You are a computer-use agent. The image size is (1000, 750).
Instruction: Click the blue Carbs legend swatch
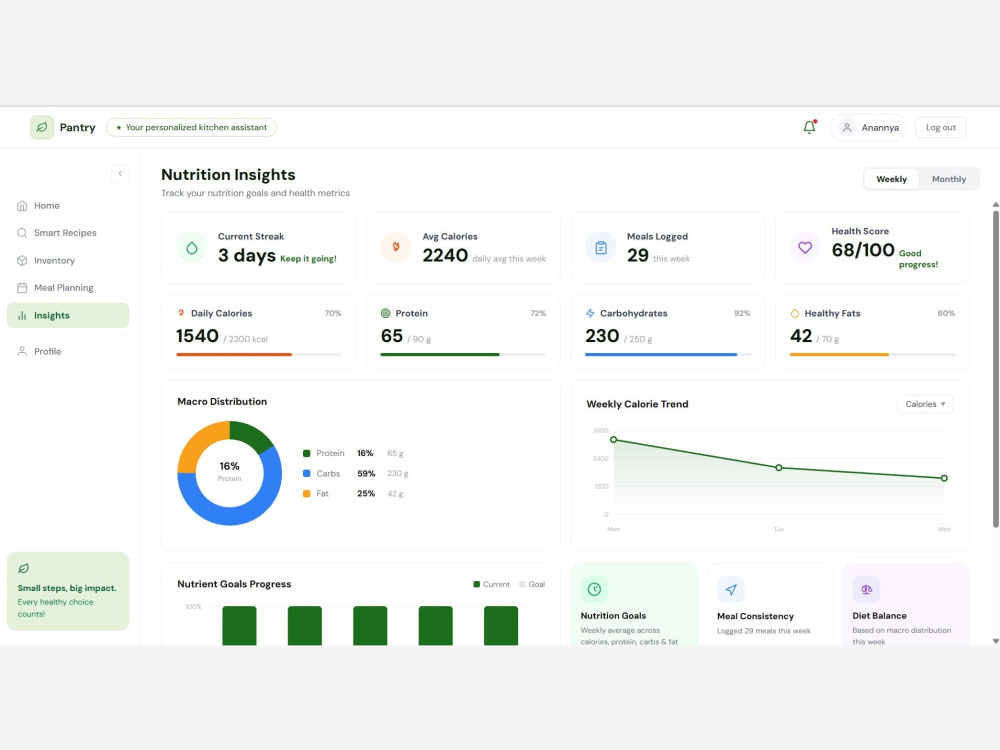pyautogui.click(x=307, y=473)
